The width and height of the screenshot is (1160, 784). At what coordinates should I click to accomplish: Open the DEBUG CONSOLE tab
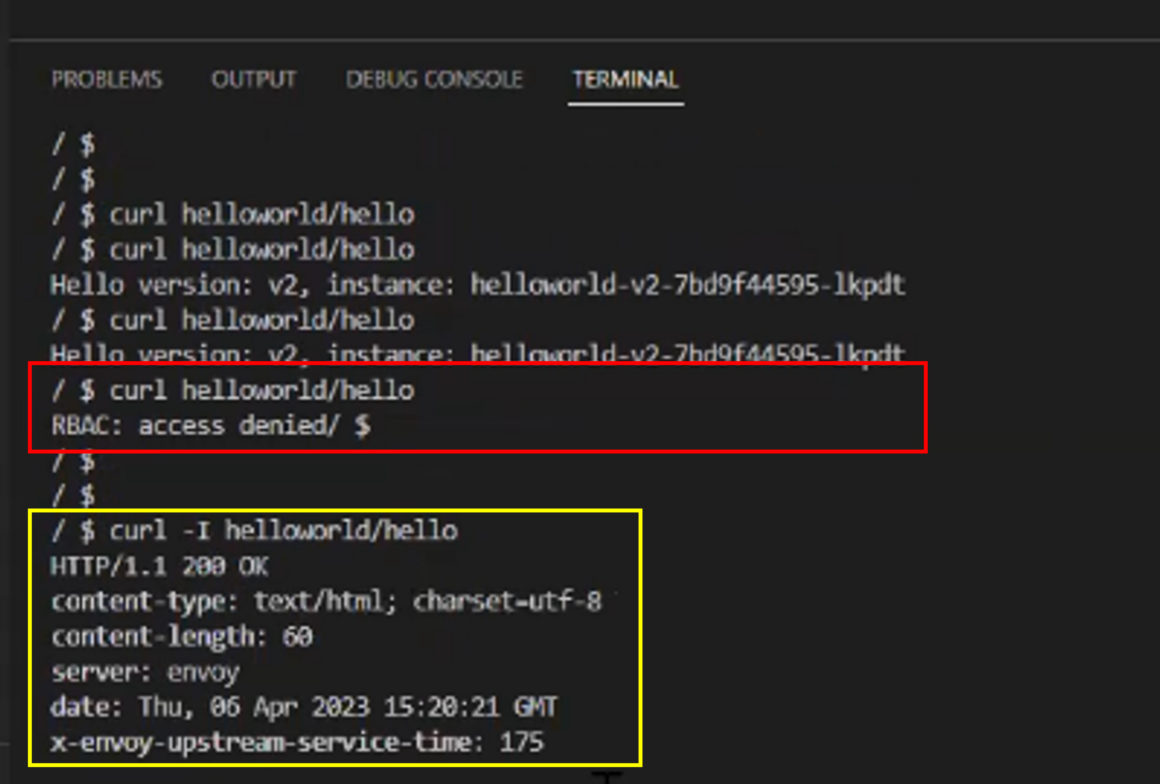click(434, 80)
